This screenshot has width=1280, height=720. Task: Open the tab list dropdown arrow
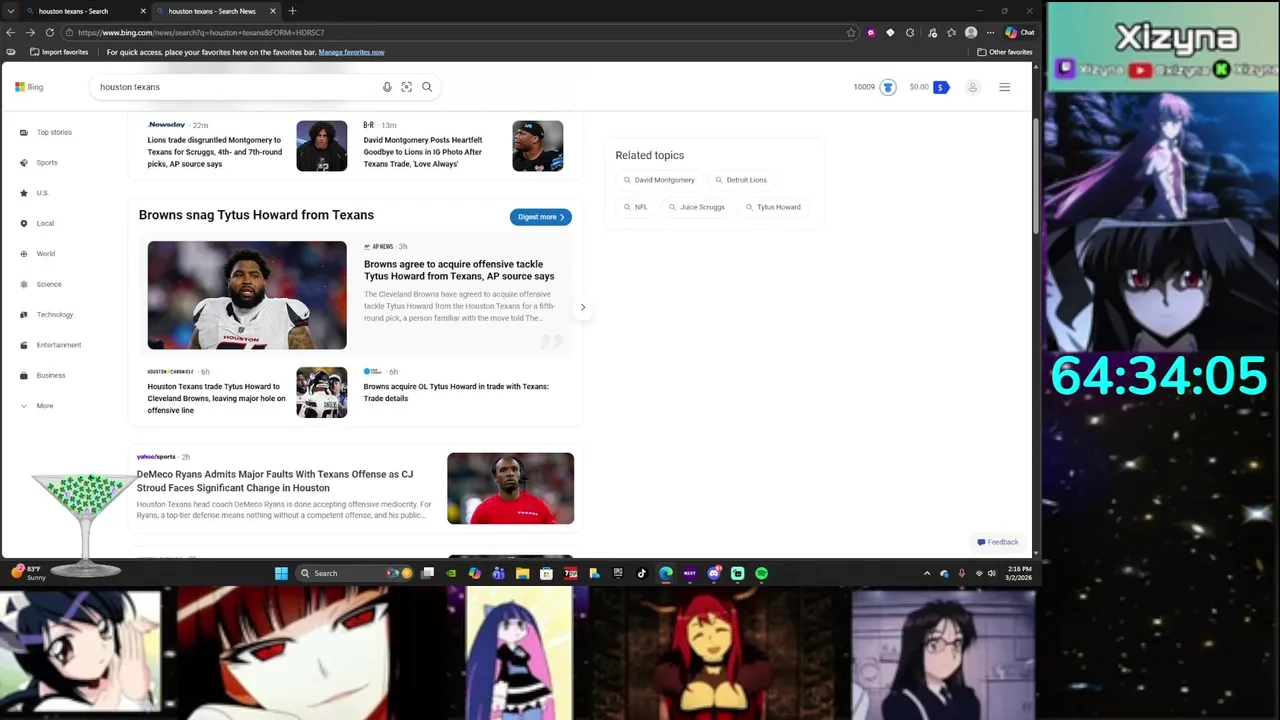pyautogui.click(x=10, y=11)
